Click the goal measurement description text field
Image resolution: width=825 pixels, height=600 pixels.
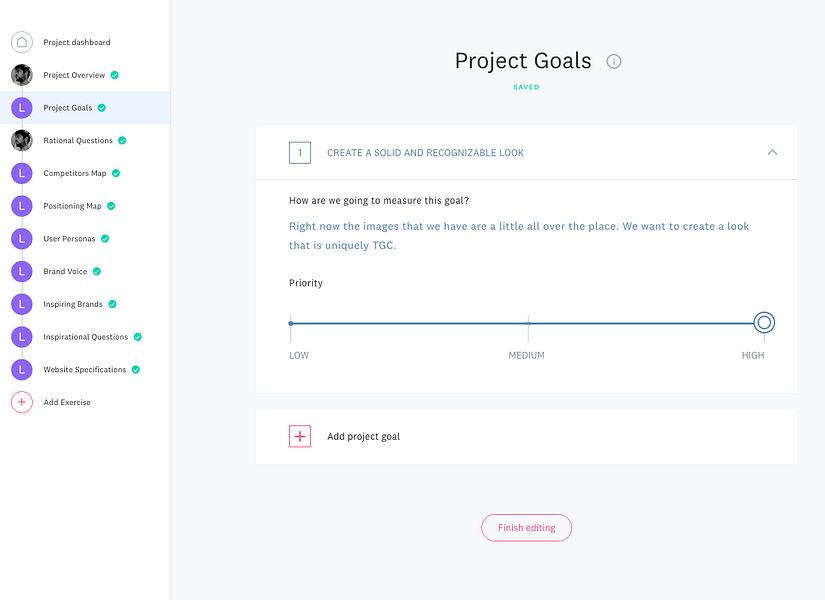(x=519, y=236)
